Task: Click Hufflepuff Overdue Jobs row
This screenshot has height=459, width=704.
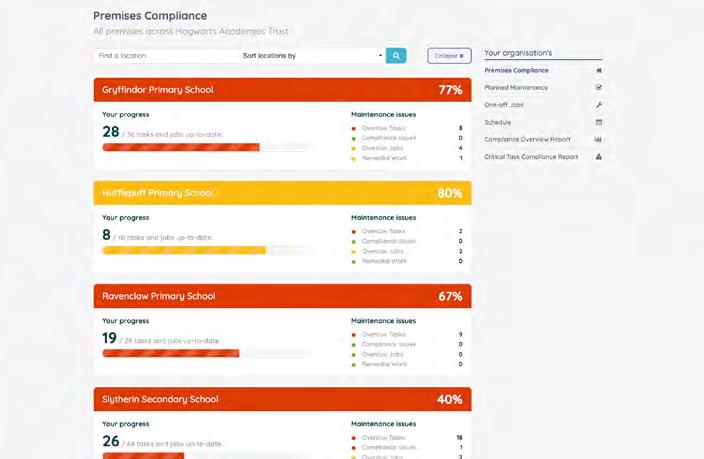Action: pos(407,251)
